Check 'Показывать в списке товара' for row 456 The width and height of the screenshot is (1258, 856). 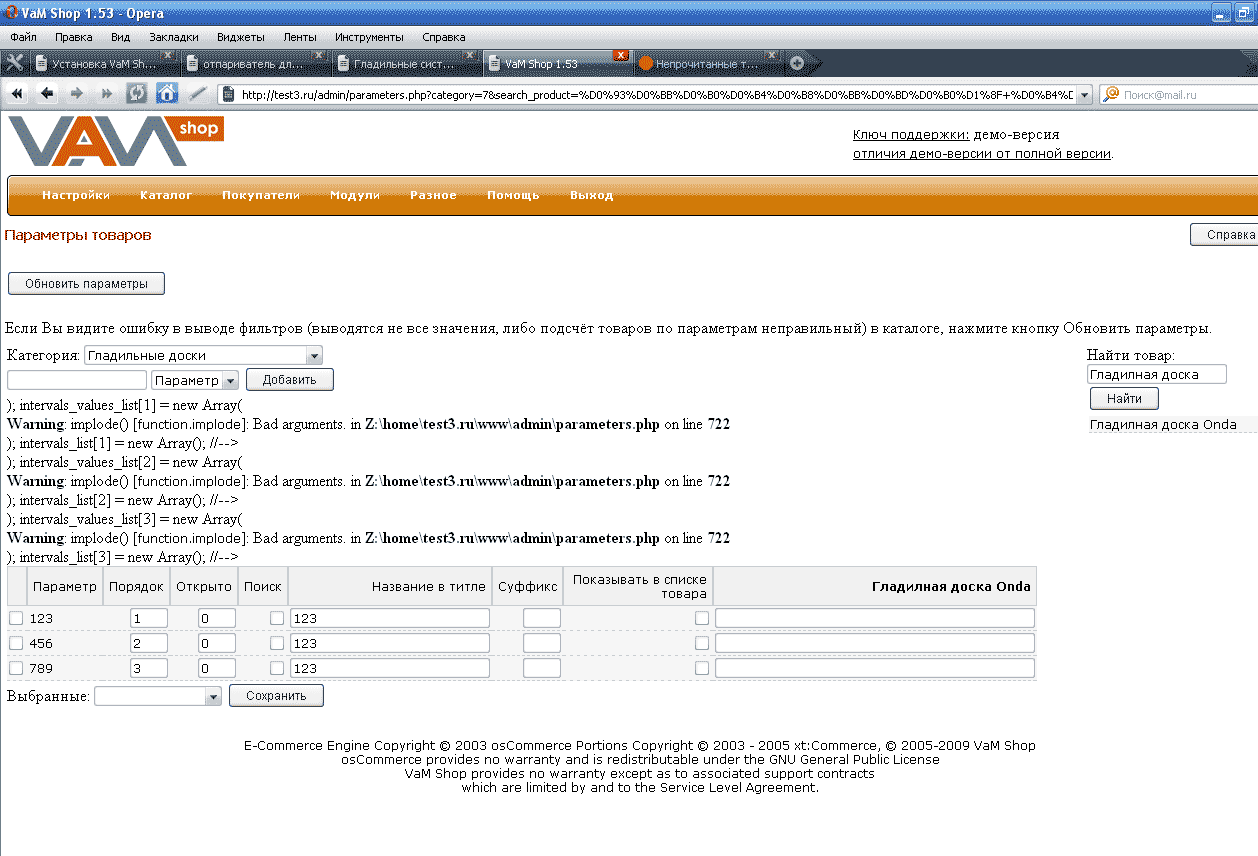pos(702,643)
